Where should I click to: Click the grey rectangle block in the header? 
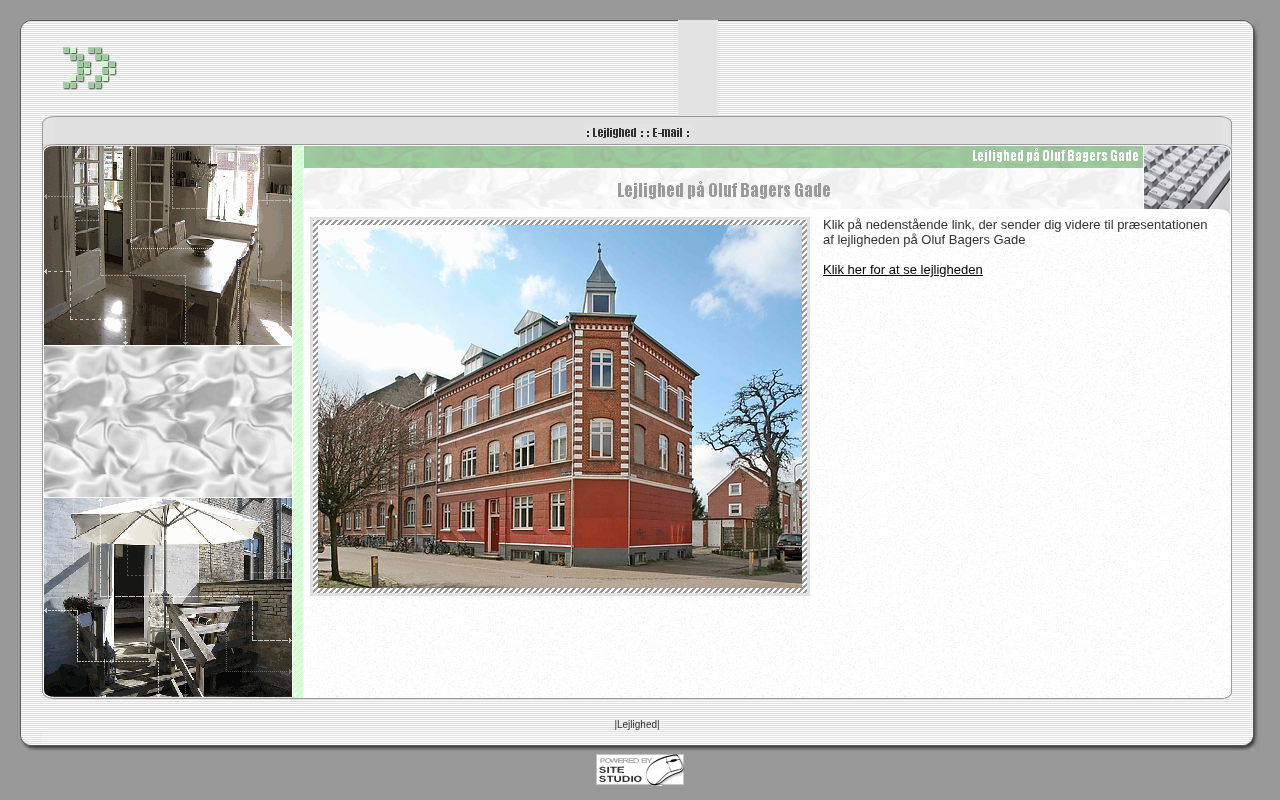click(x=697, y=67)
